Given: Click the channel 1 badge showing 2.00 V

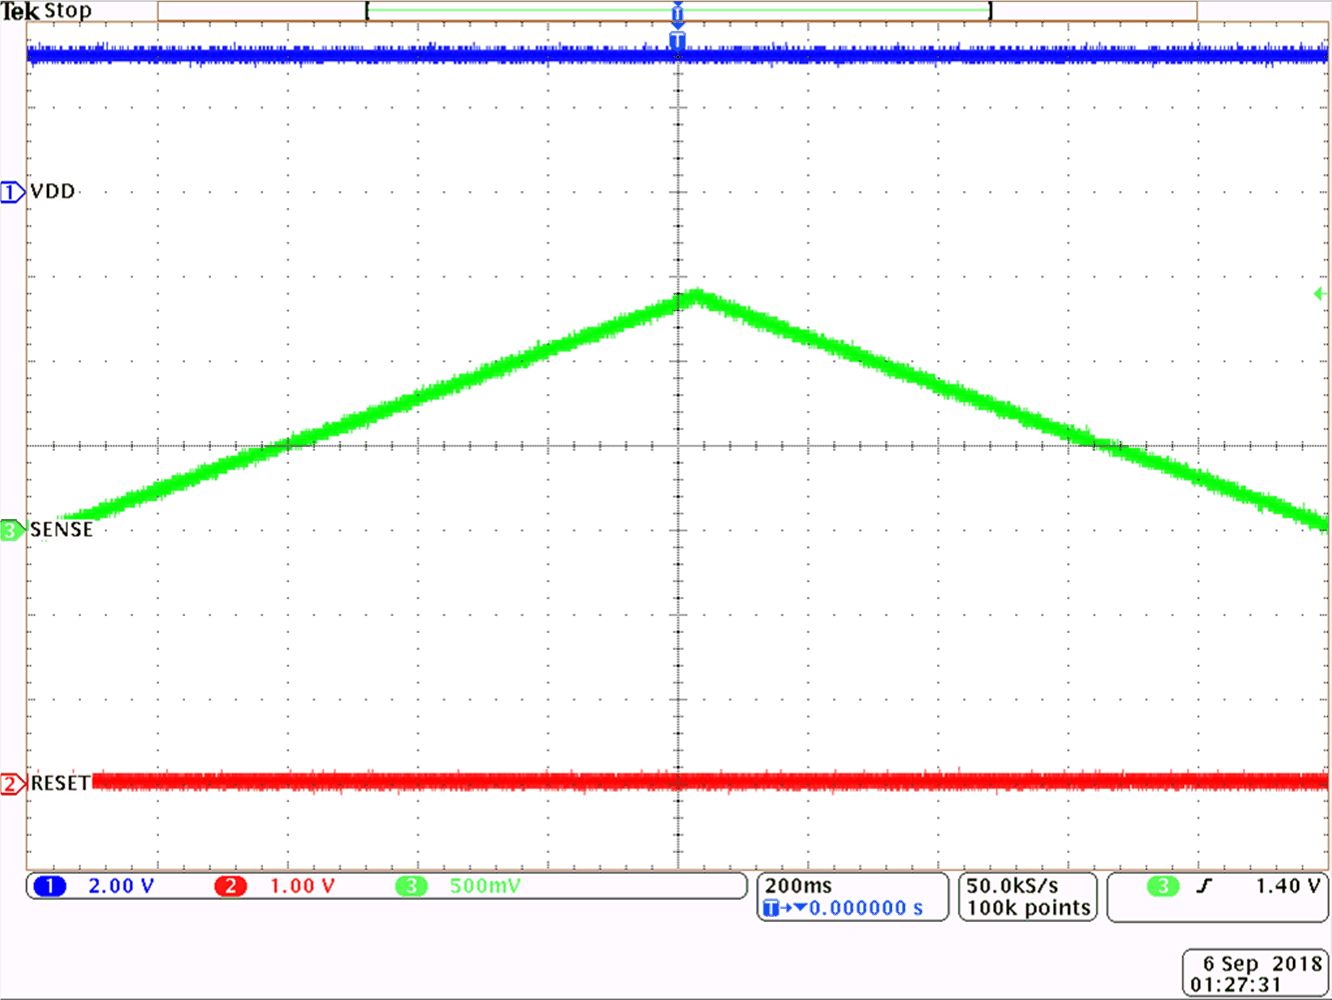Looking at the screenshot, I should tap(49, 885).
